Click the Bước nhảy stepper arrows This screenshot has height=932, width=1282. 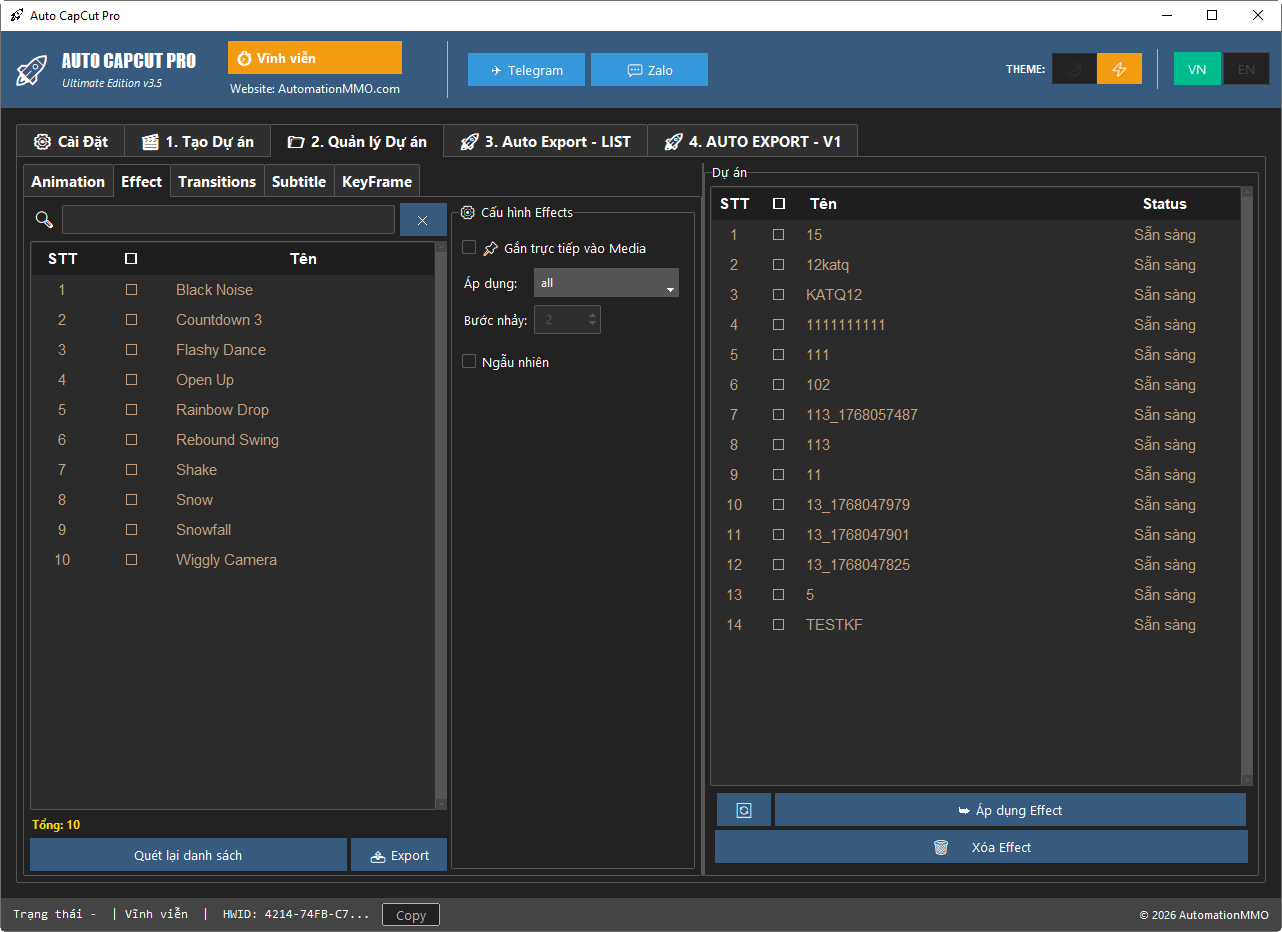pyautogui.click(x=593, y=320)
